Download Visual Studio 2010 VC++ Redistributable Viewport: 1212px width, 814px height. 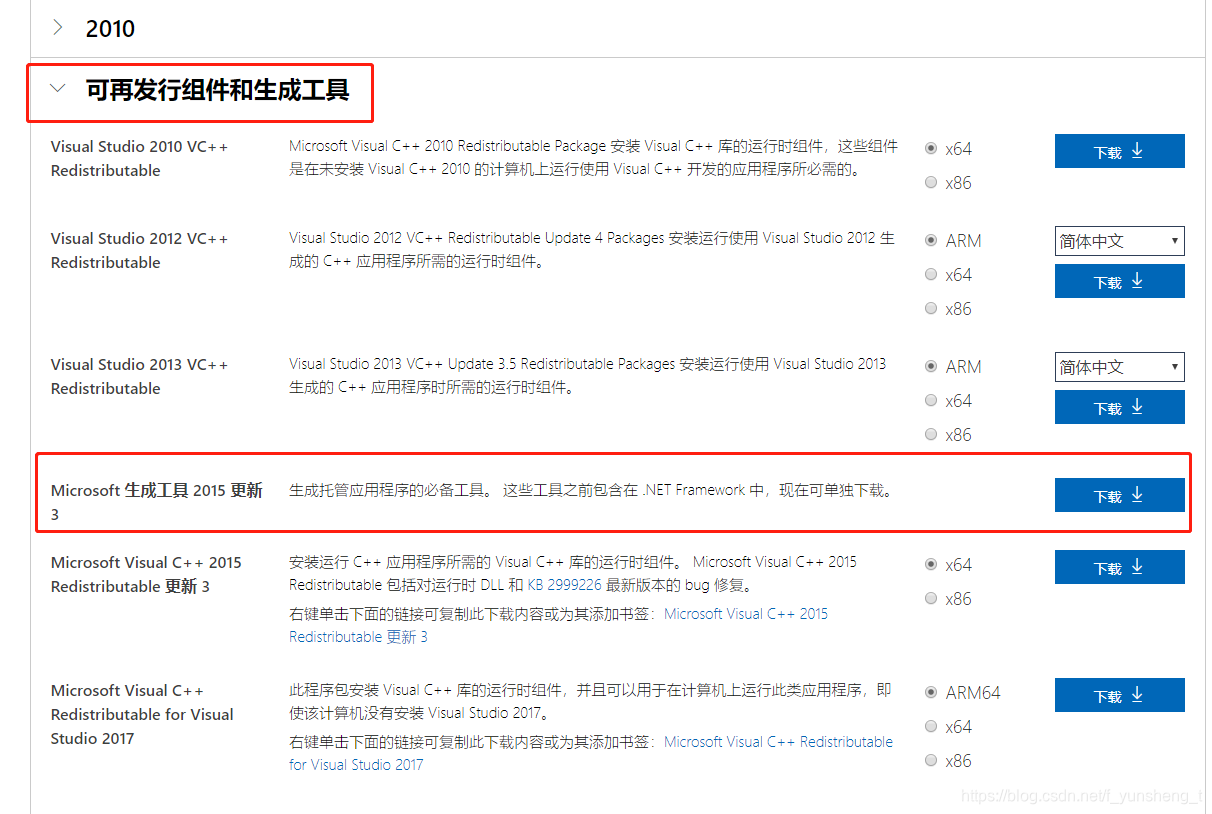point(1120,151)
